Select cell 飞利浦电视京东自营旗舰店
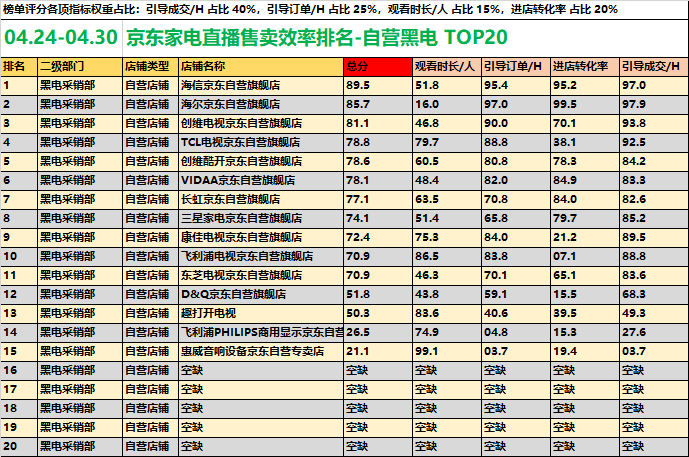The height and width of the screenshot is (457, 689). [261, 256]
